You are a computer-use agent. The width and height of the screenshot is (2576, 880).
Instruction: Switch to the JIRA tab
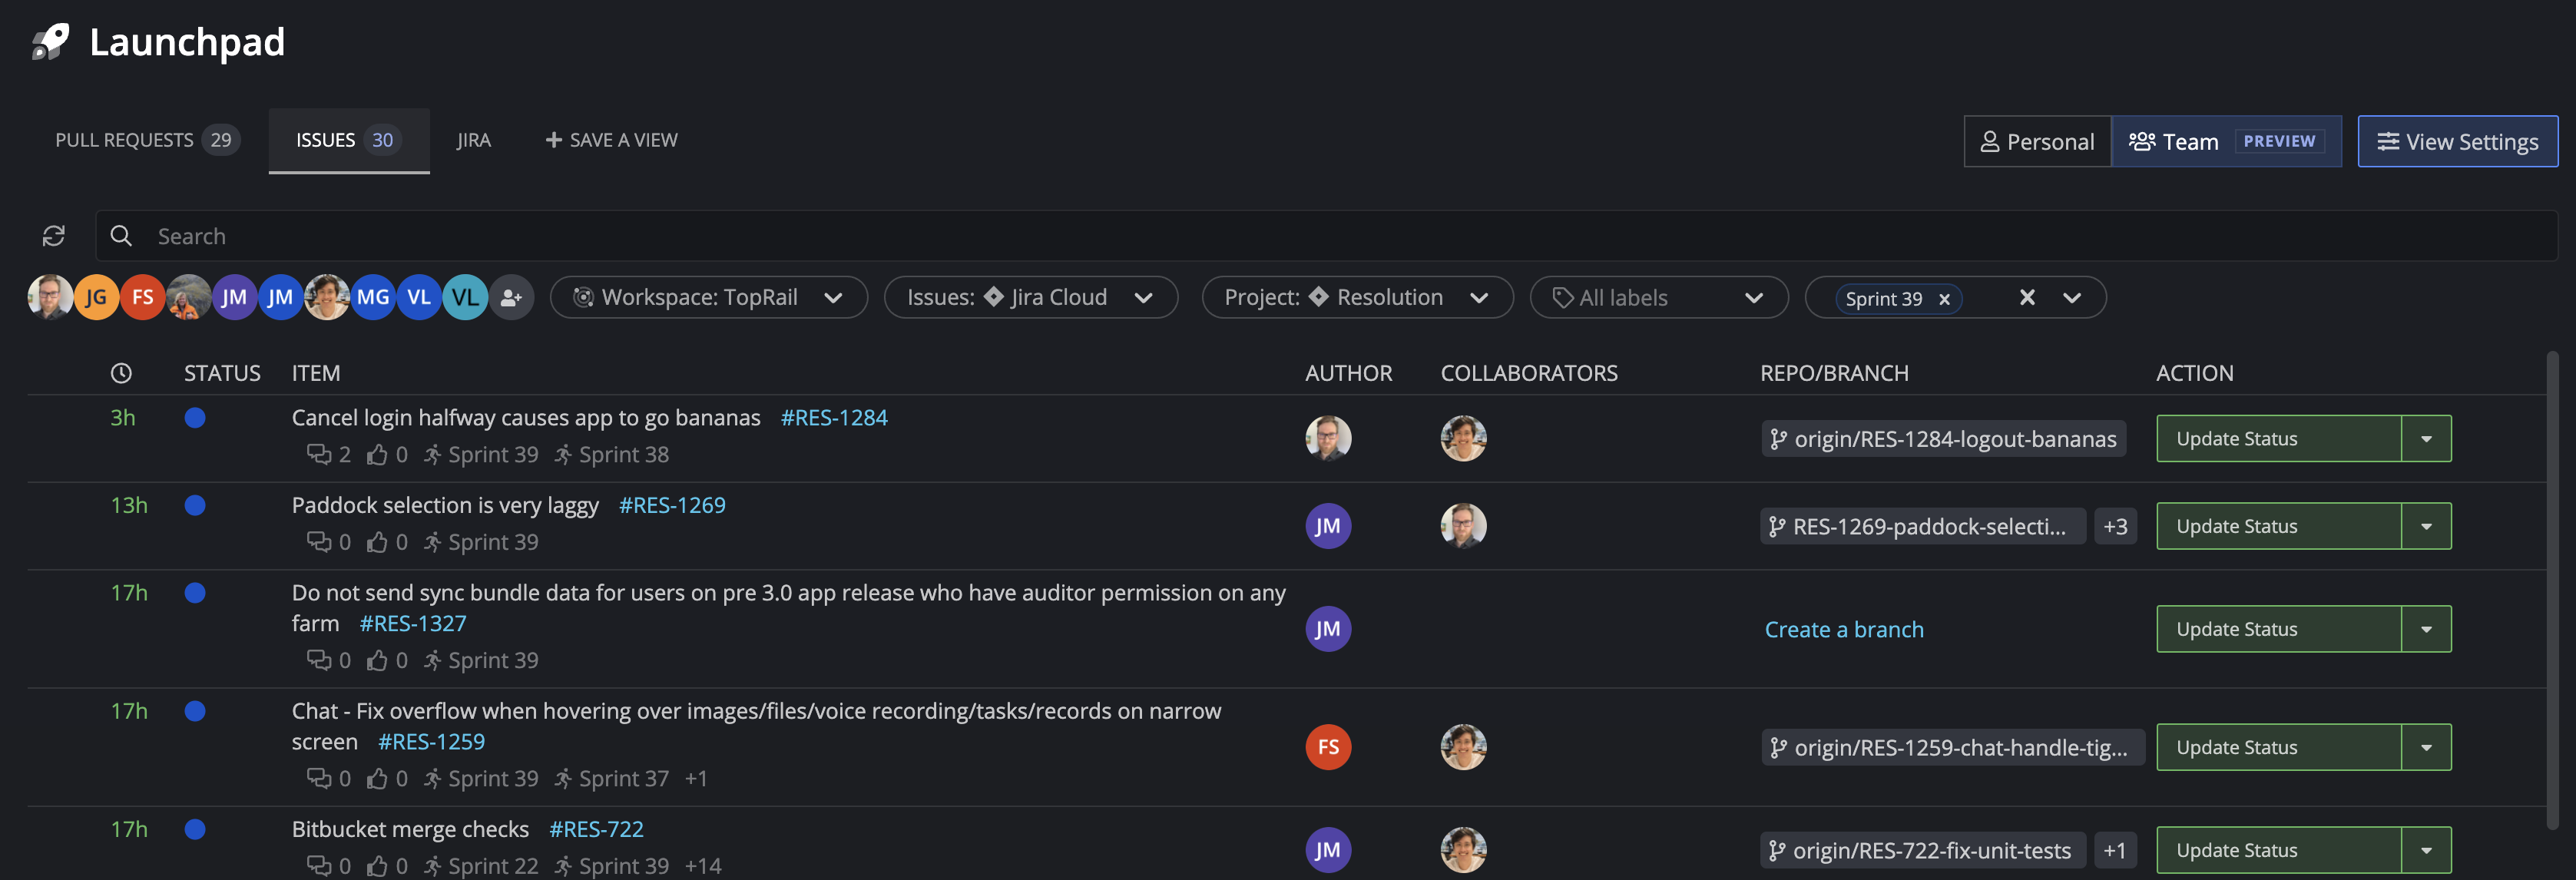473,140
